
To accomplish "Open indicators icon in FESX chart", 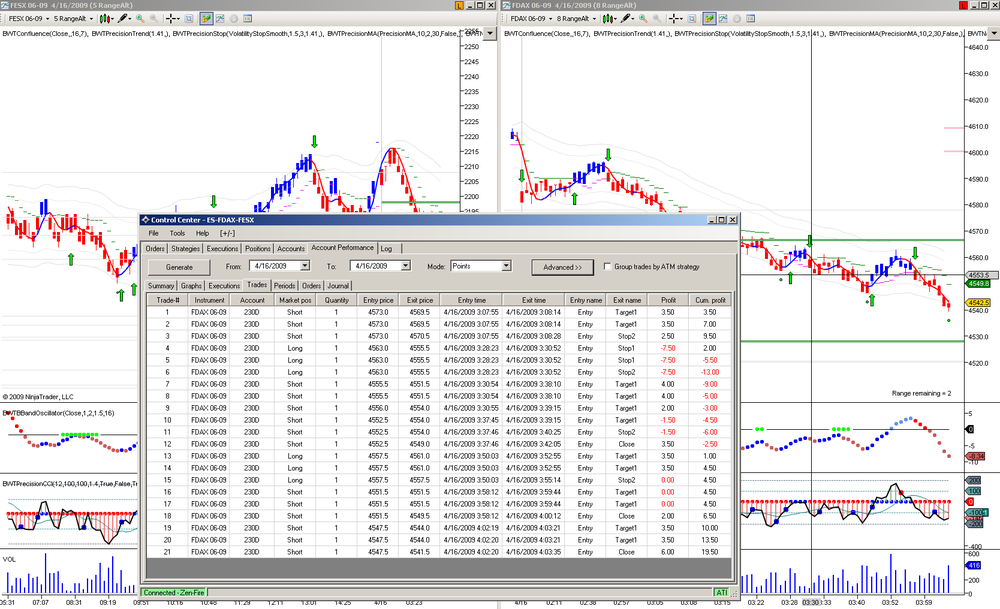I will tap(220, 18).
